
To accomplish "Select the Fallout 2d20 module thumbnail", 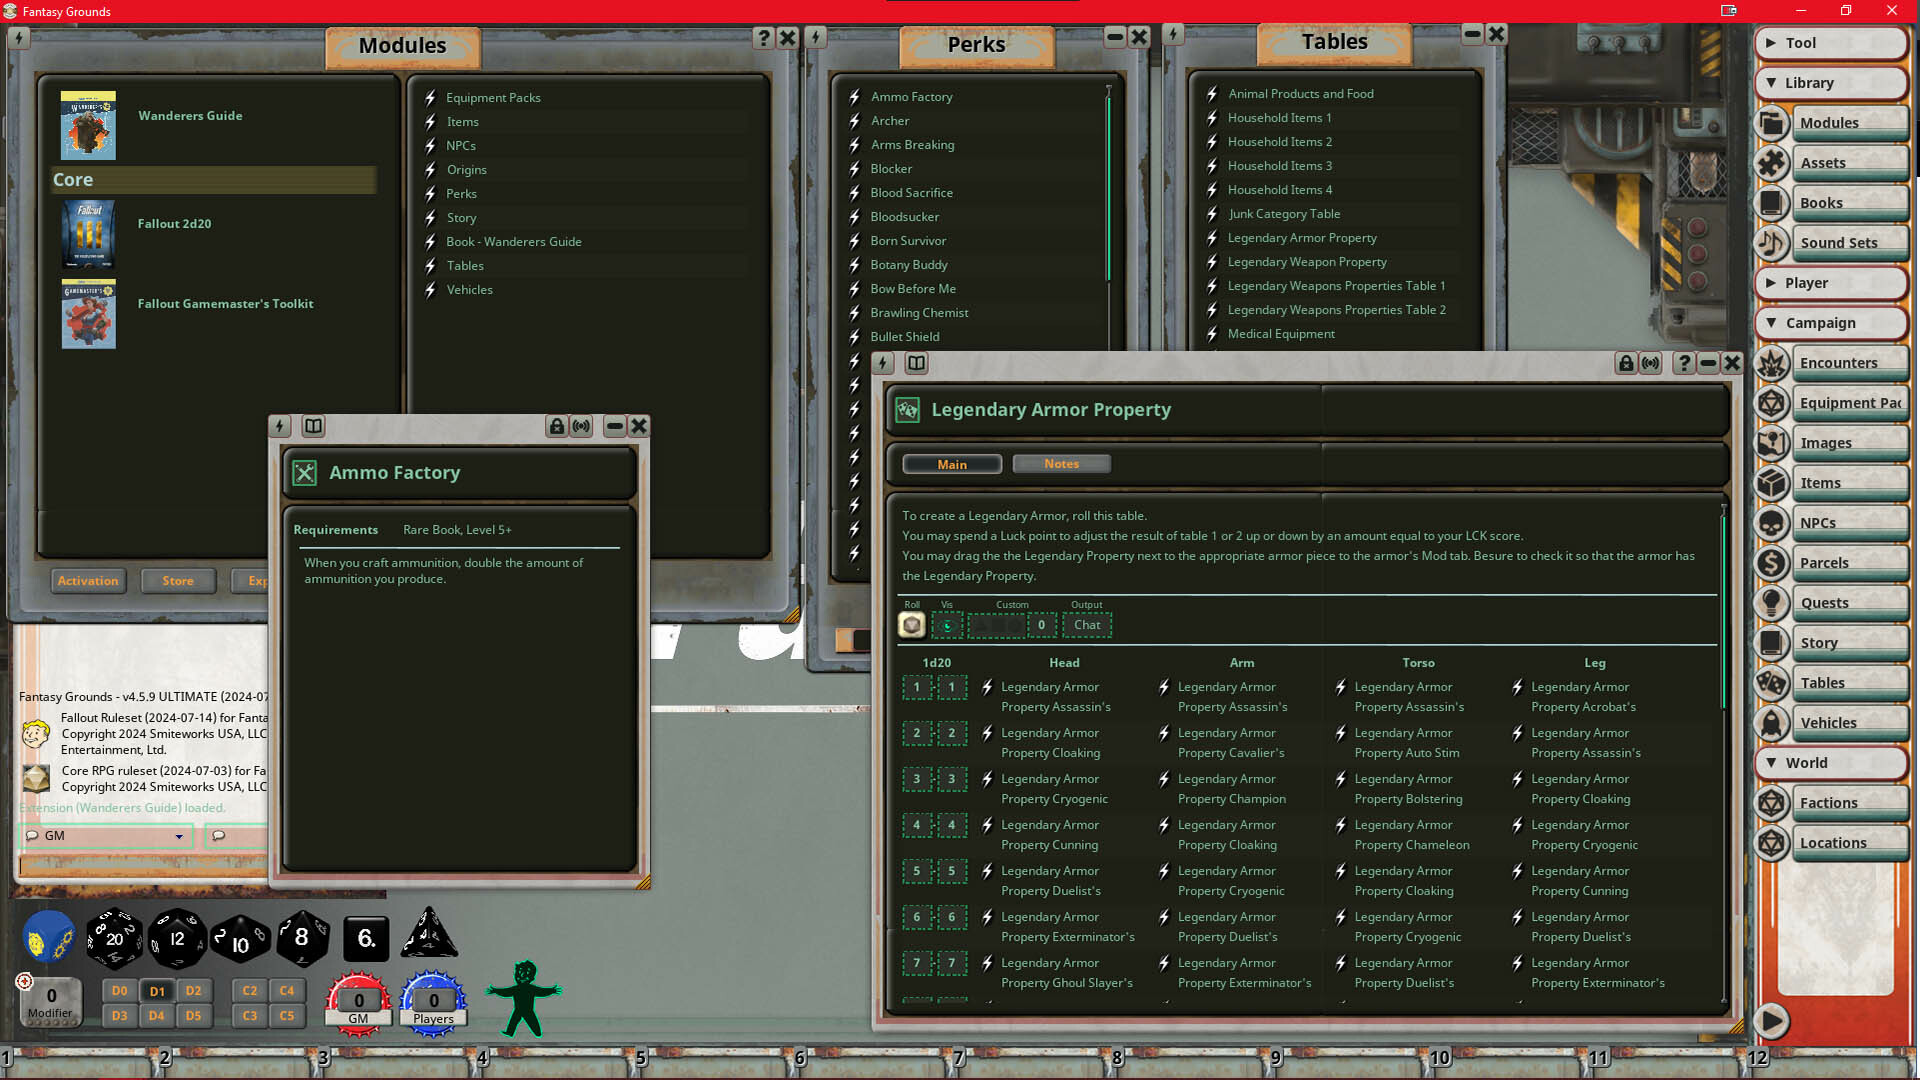I will (88, 234).
